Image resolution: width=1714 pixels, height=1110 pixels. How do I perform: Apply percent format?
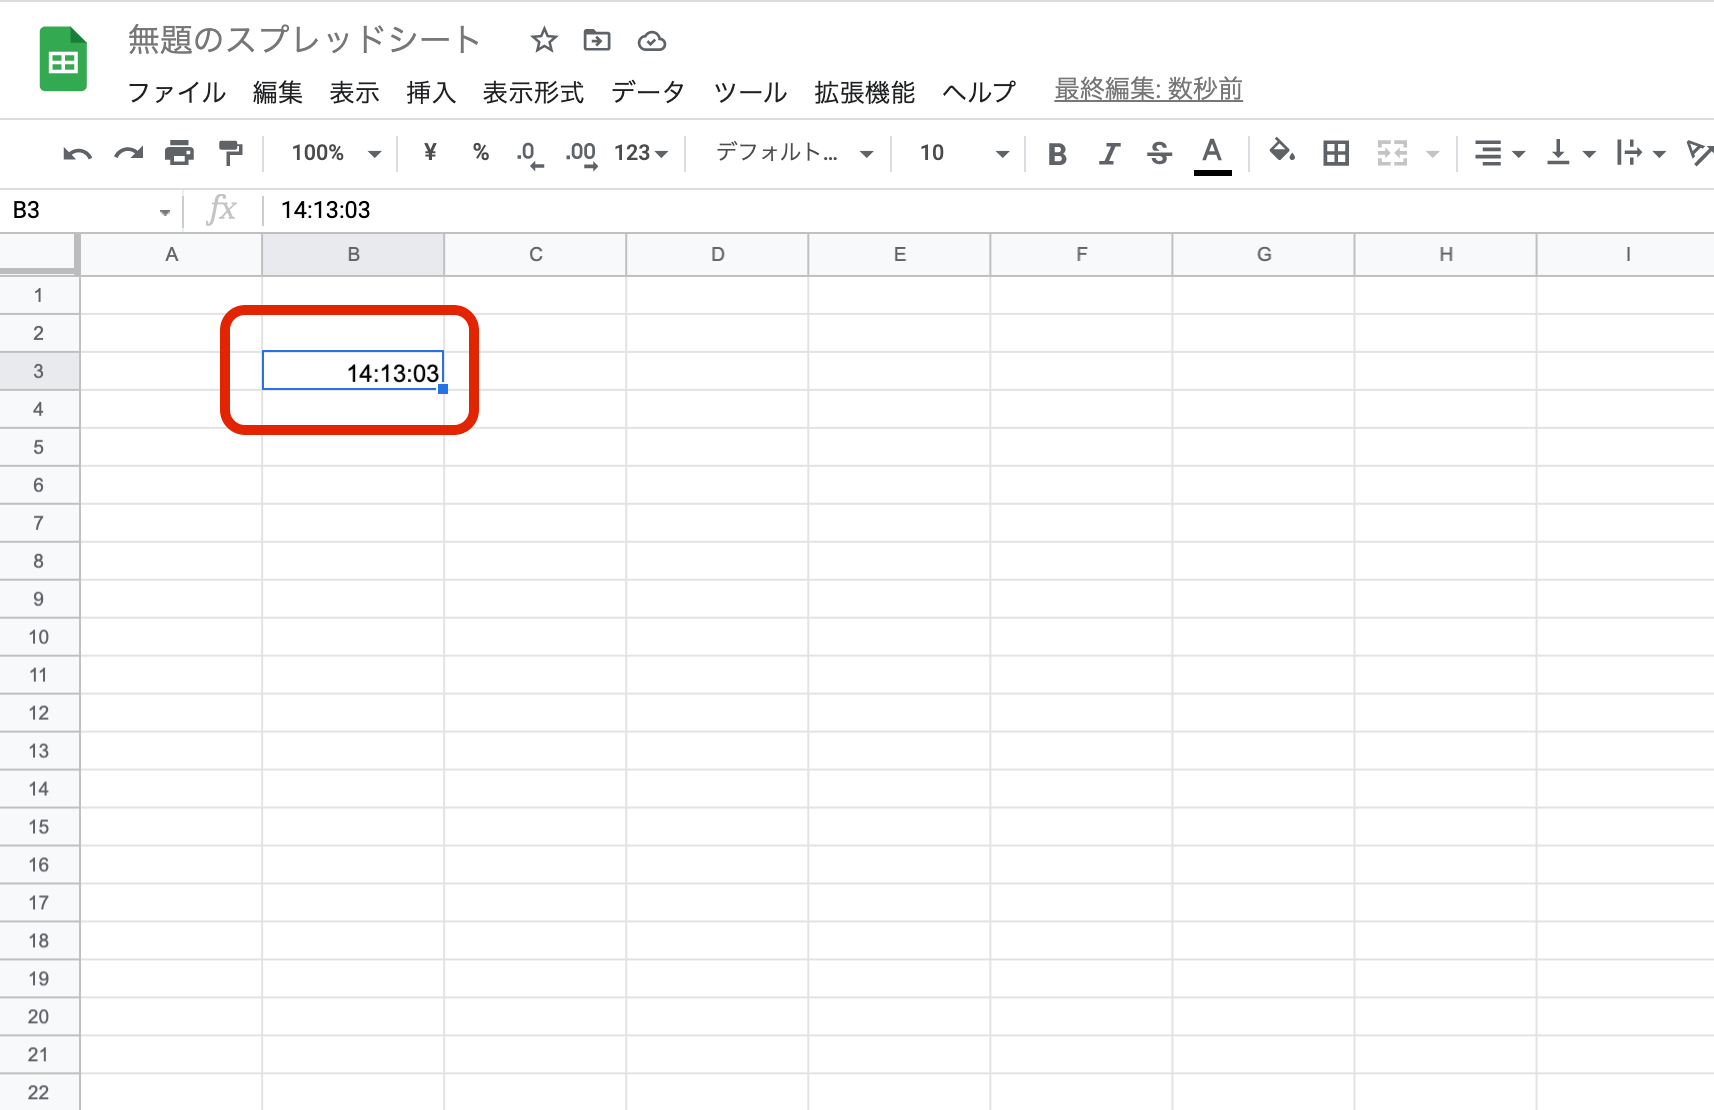481,152
